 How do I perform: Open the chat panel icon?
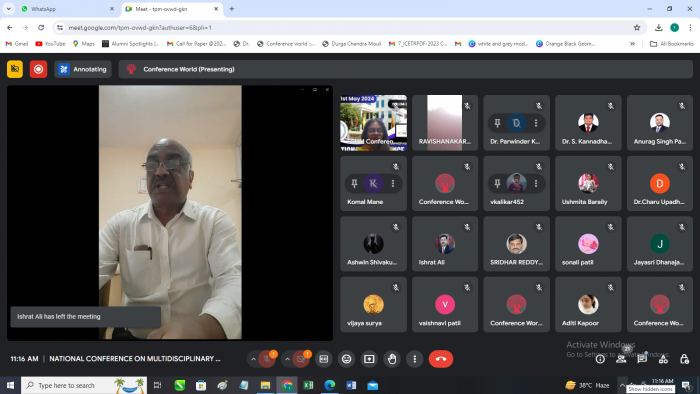tap(642, 359)
